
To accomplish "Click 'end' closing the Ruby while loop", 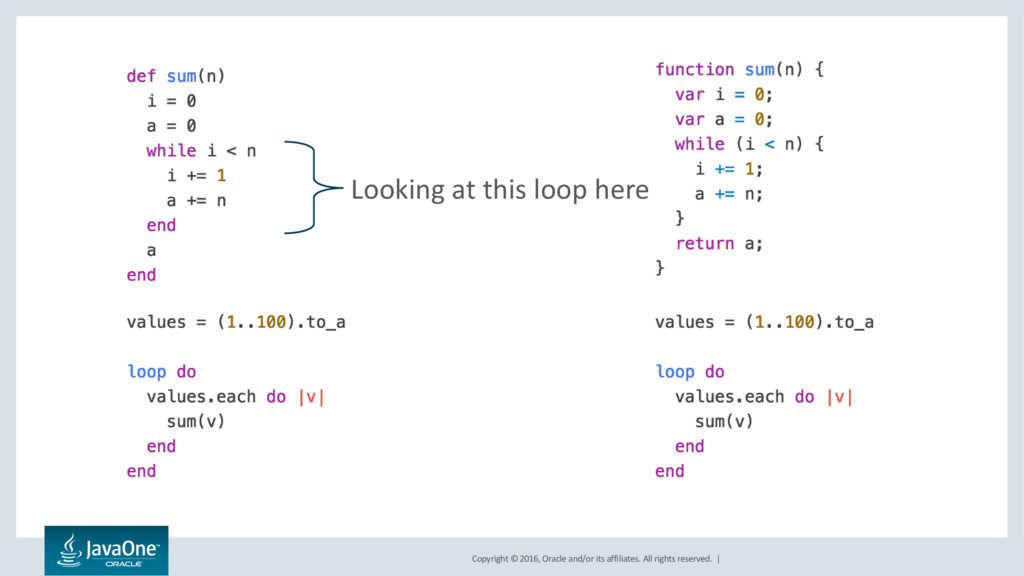I will coord(161,225).
